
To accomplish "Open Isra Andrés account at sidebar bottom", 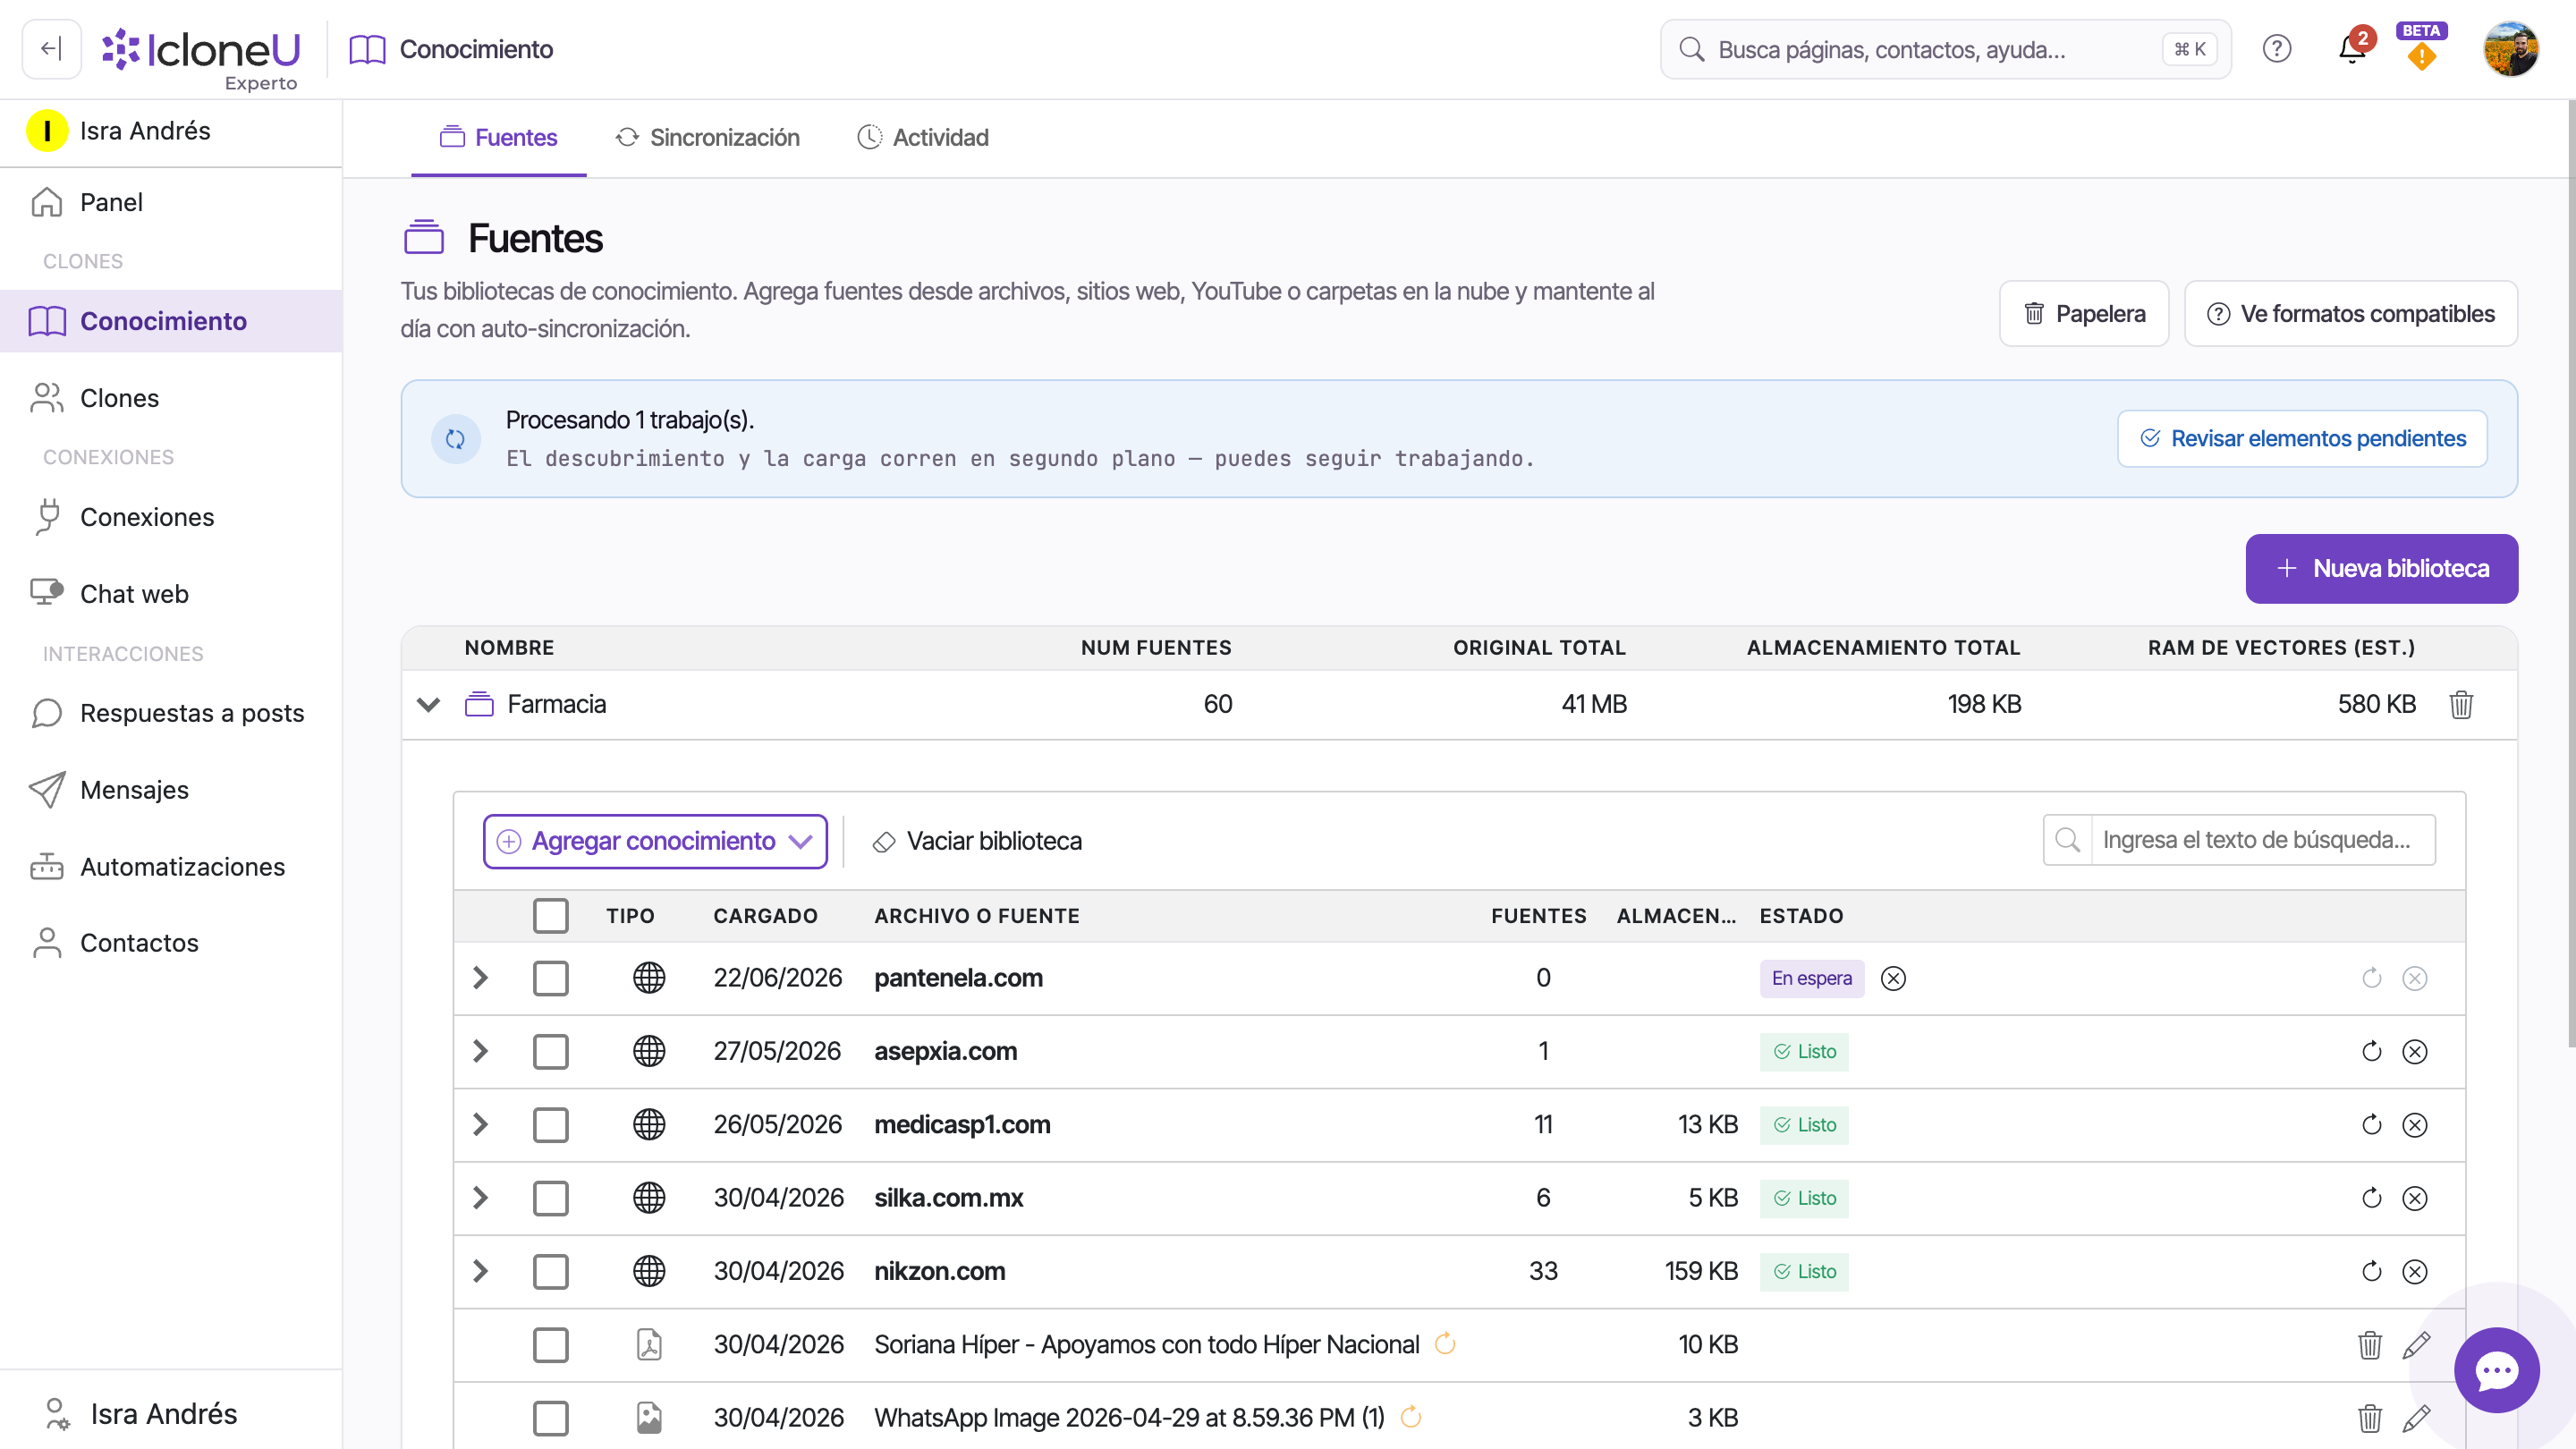I will pyautogui.click(x=171, y=1414).
